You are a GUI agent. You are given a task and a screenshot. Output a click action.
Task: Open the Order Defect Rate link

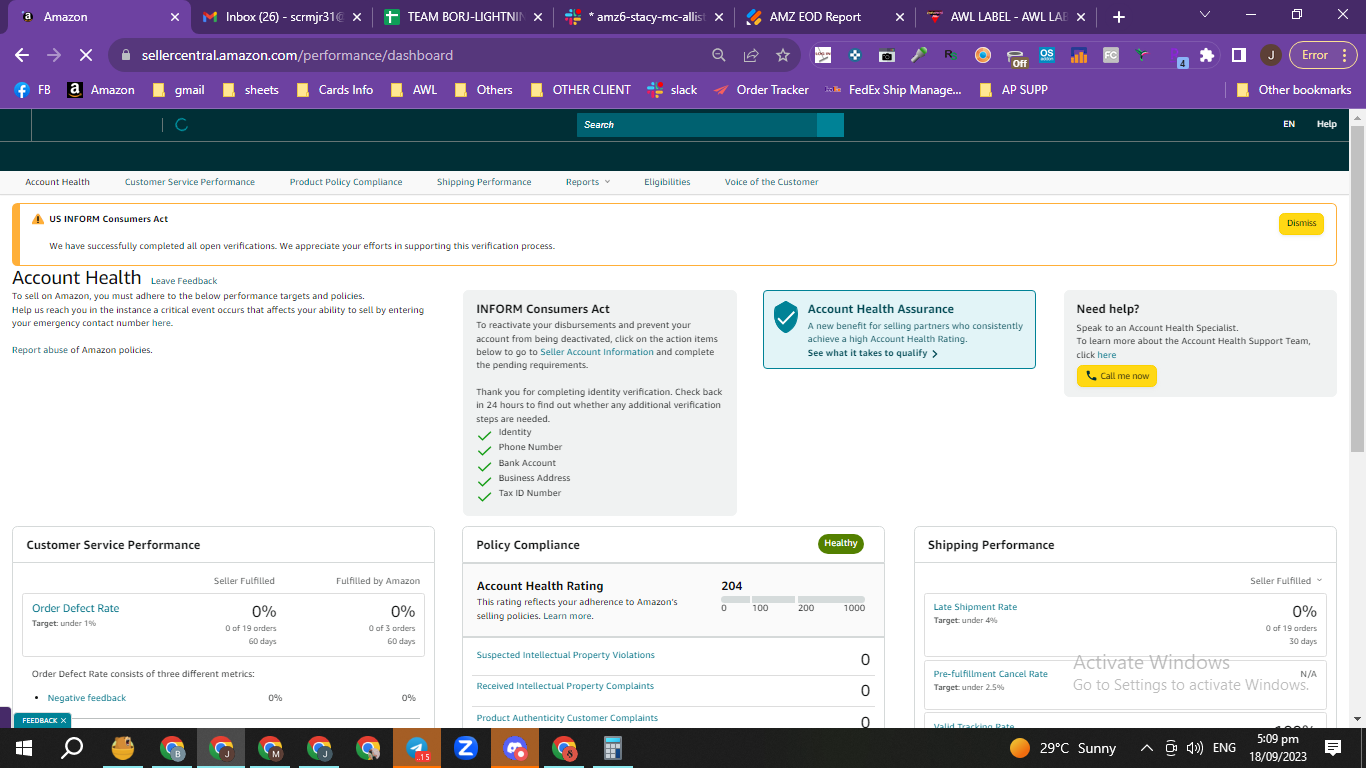[76, 608]
